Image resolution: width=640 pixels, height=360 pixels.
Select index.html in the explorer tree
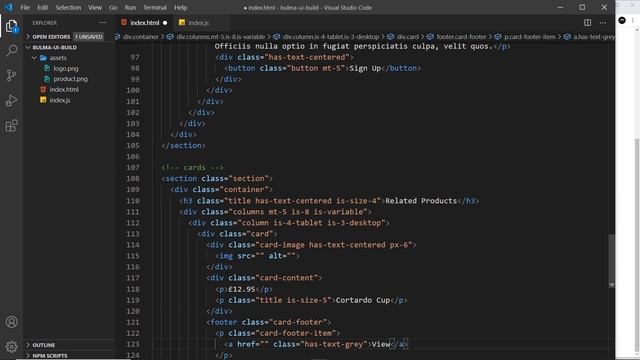tap(64, 89)
